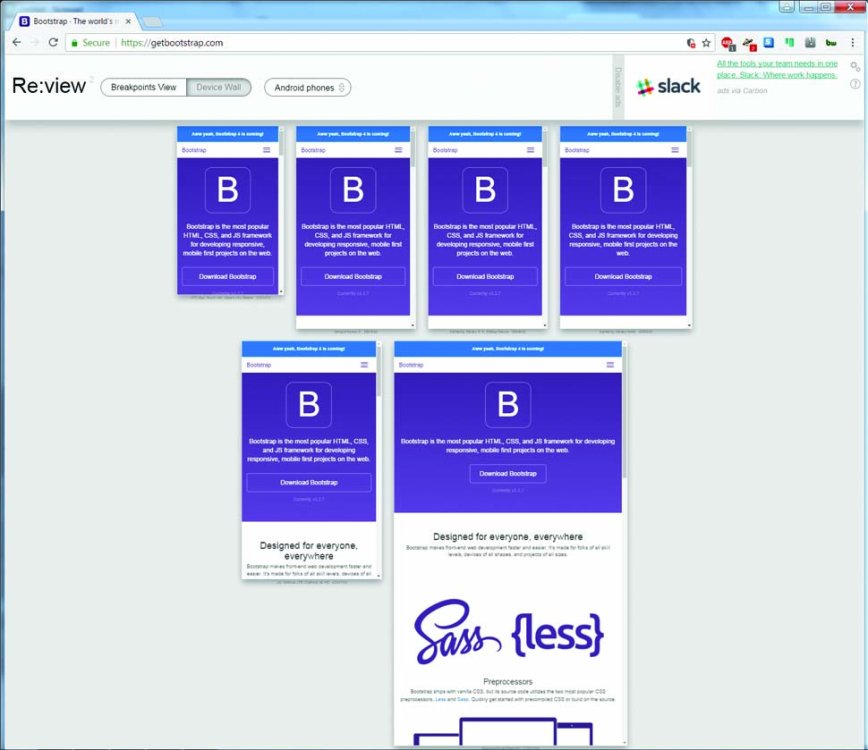The width and height of the screenshot is (868, 750).
Task: Select the Bootstrap browser tab
Action: [74, 21]
